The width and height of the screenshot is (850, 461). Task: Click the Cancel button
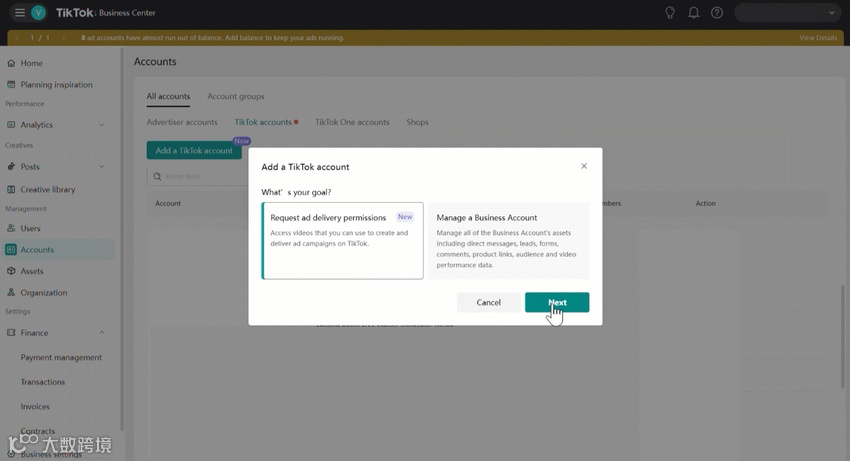pos(488,302)
